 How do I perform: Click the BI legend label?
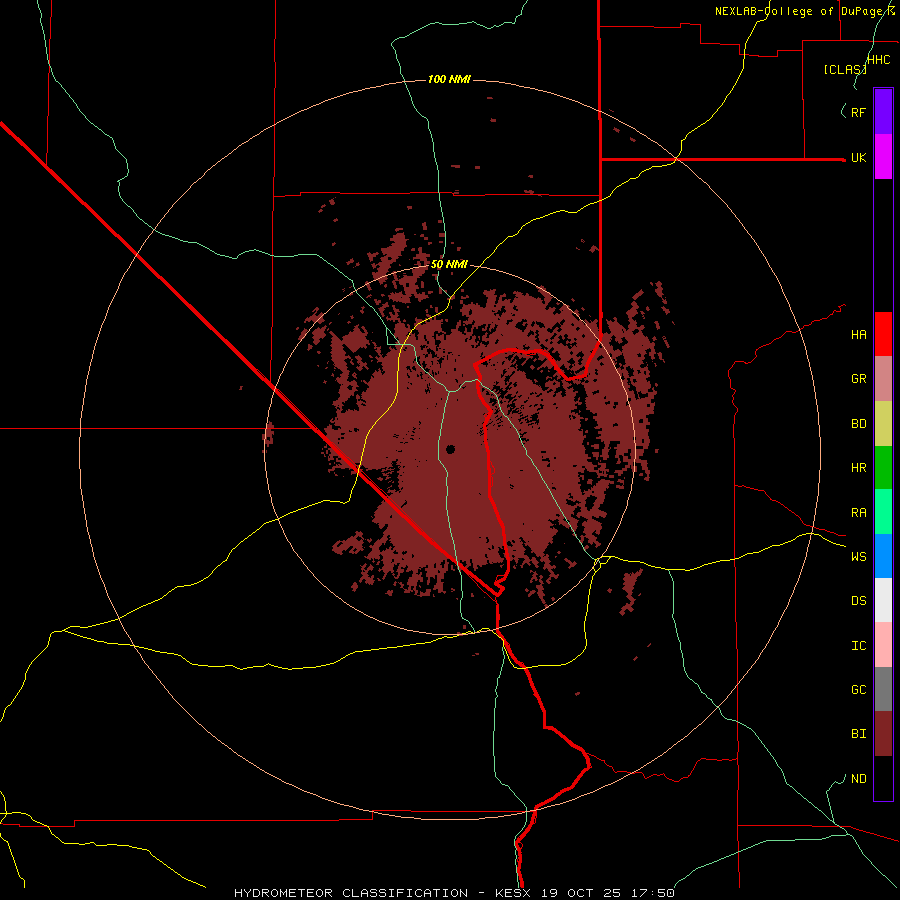point(858,734)
